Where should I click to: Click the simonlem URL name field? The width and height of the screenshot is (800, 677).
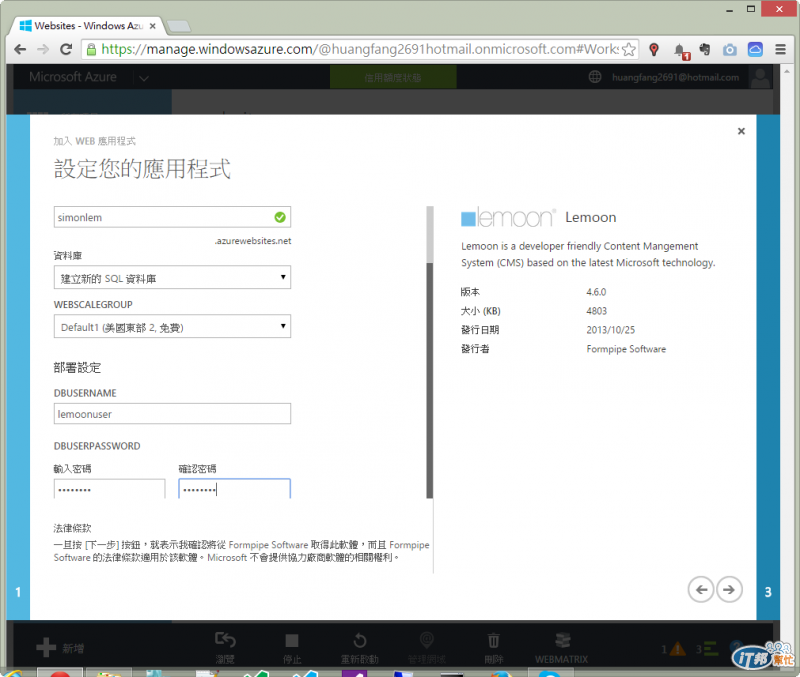(172, 217)
